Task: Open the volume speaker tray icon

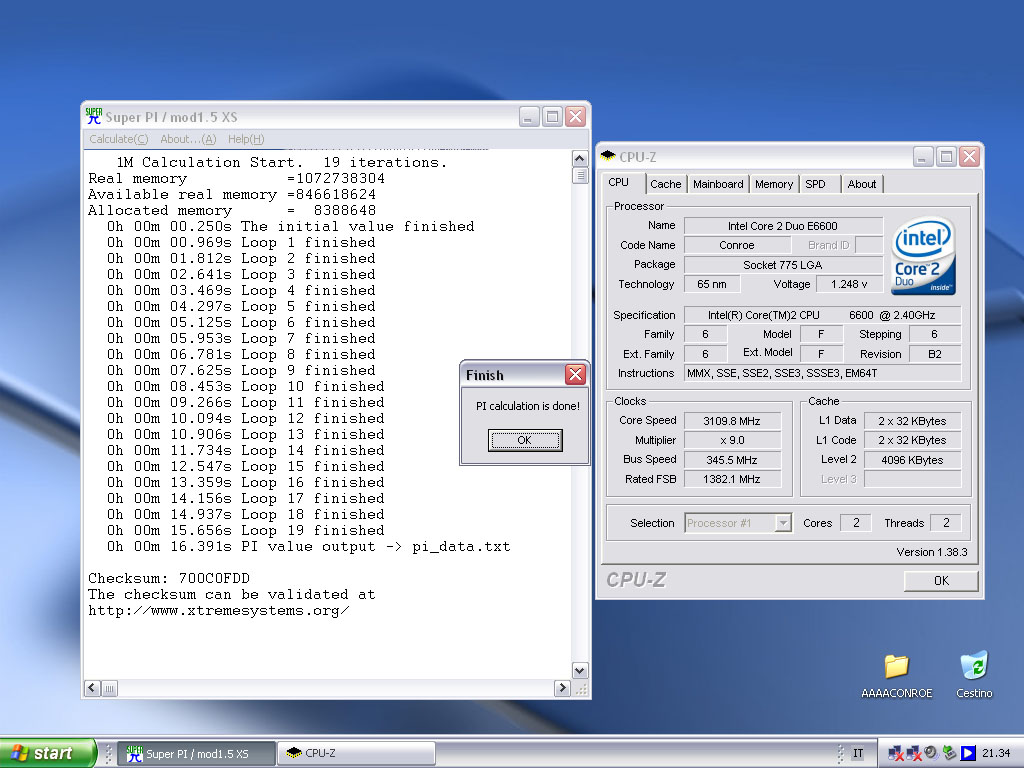Action: [931, 753]
